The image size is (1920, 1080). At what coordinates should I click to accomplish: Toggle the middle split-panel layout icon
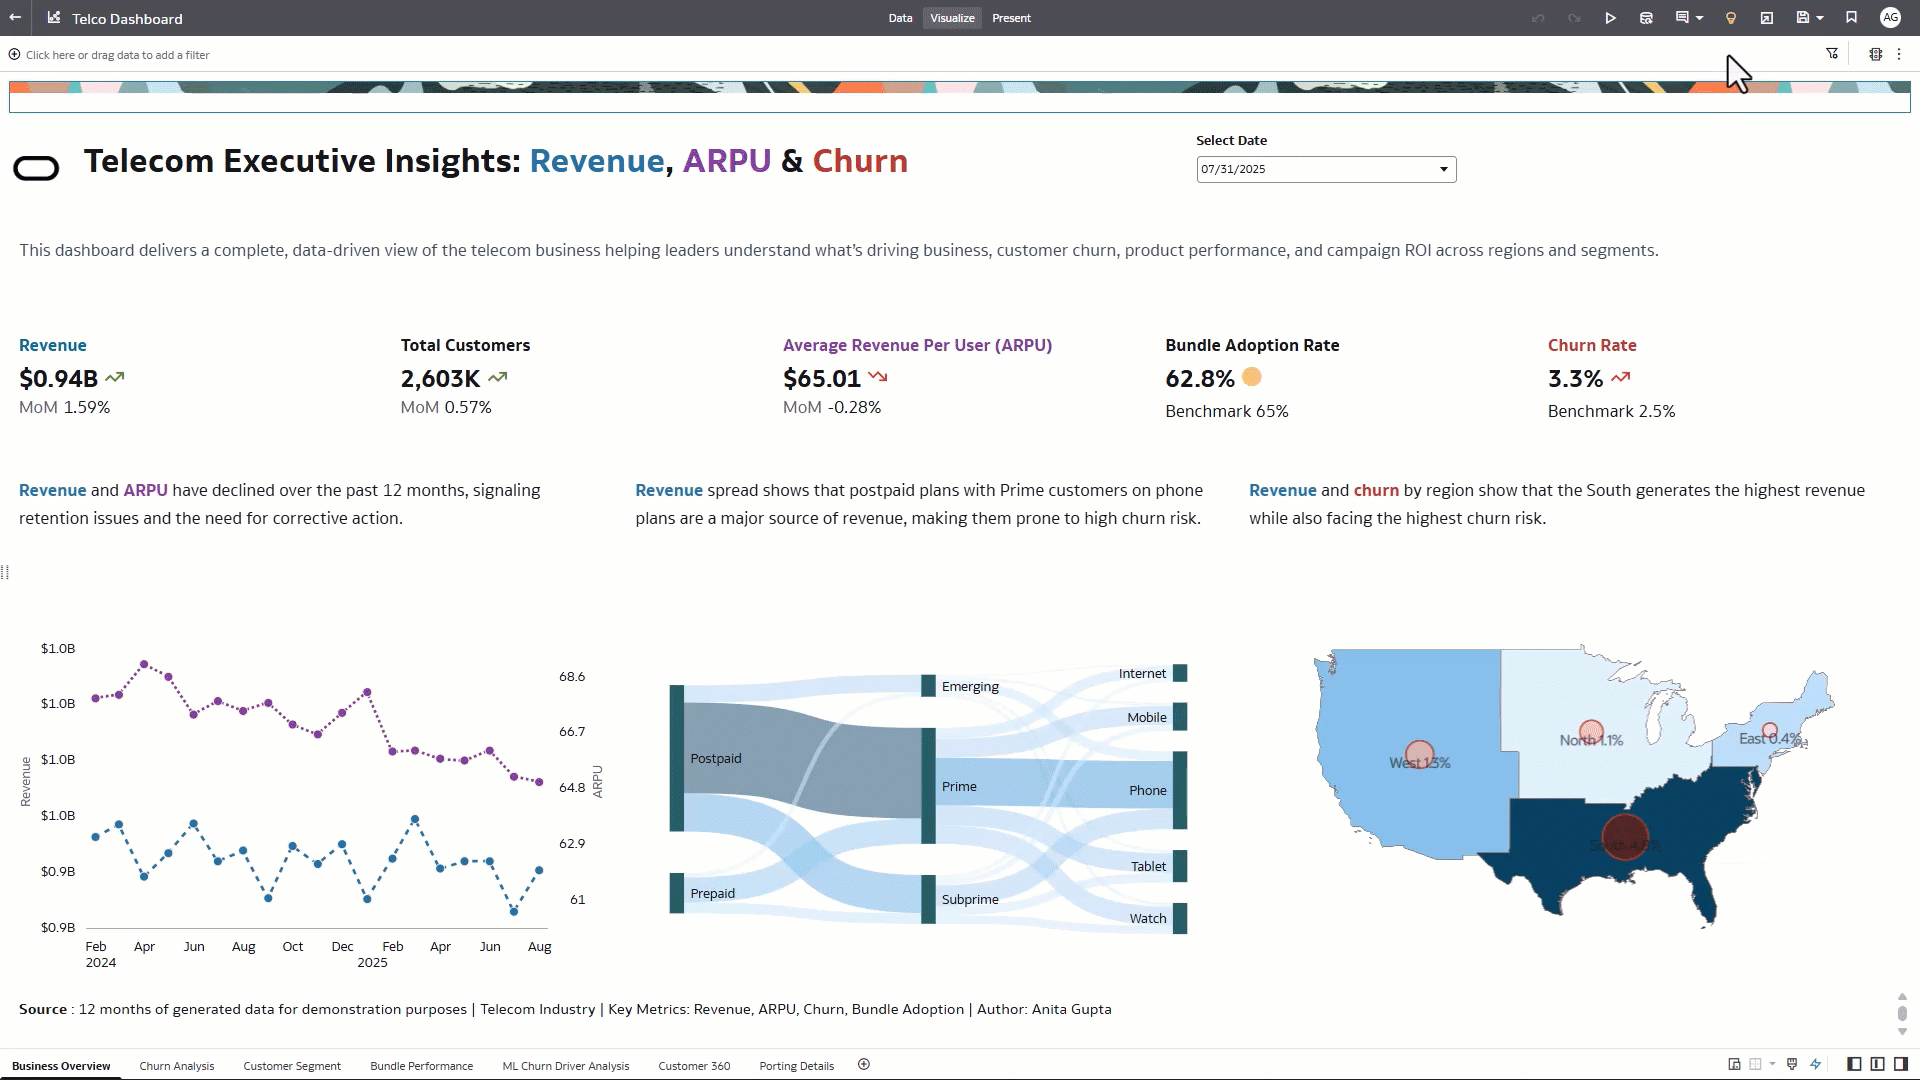pyautogui.click(x=1877, y=1064)
